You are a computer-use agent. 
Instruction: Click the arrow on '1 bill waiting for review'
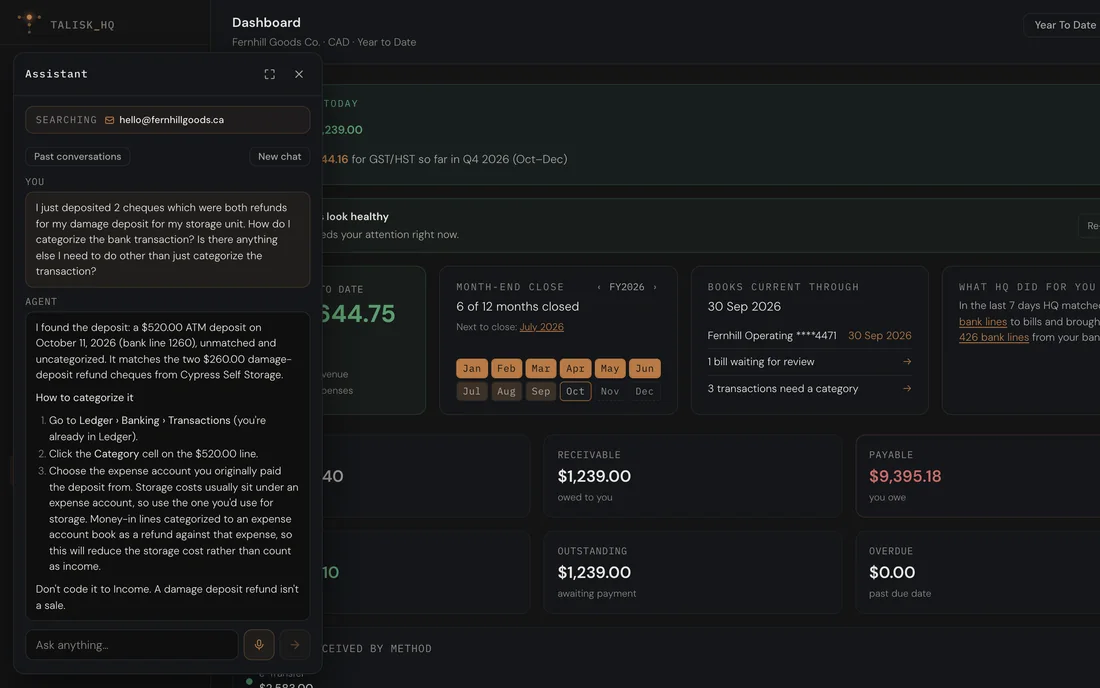click(906, 362)
